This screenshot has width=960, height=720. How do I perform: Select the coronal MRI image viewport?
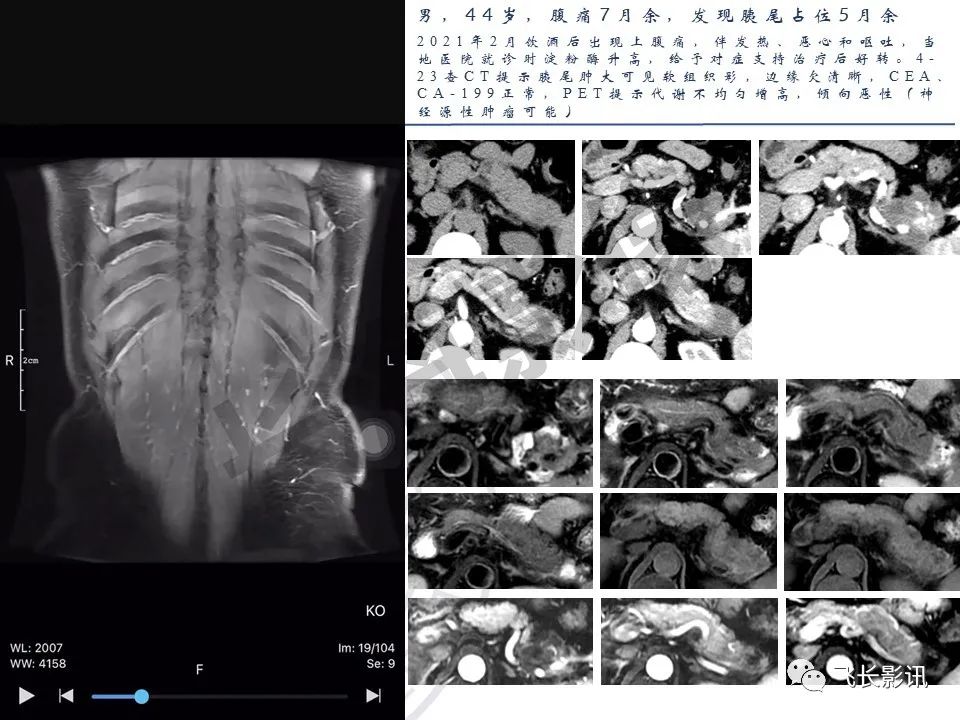point(202,358)
